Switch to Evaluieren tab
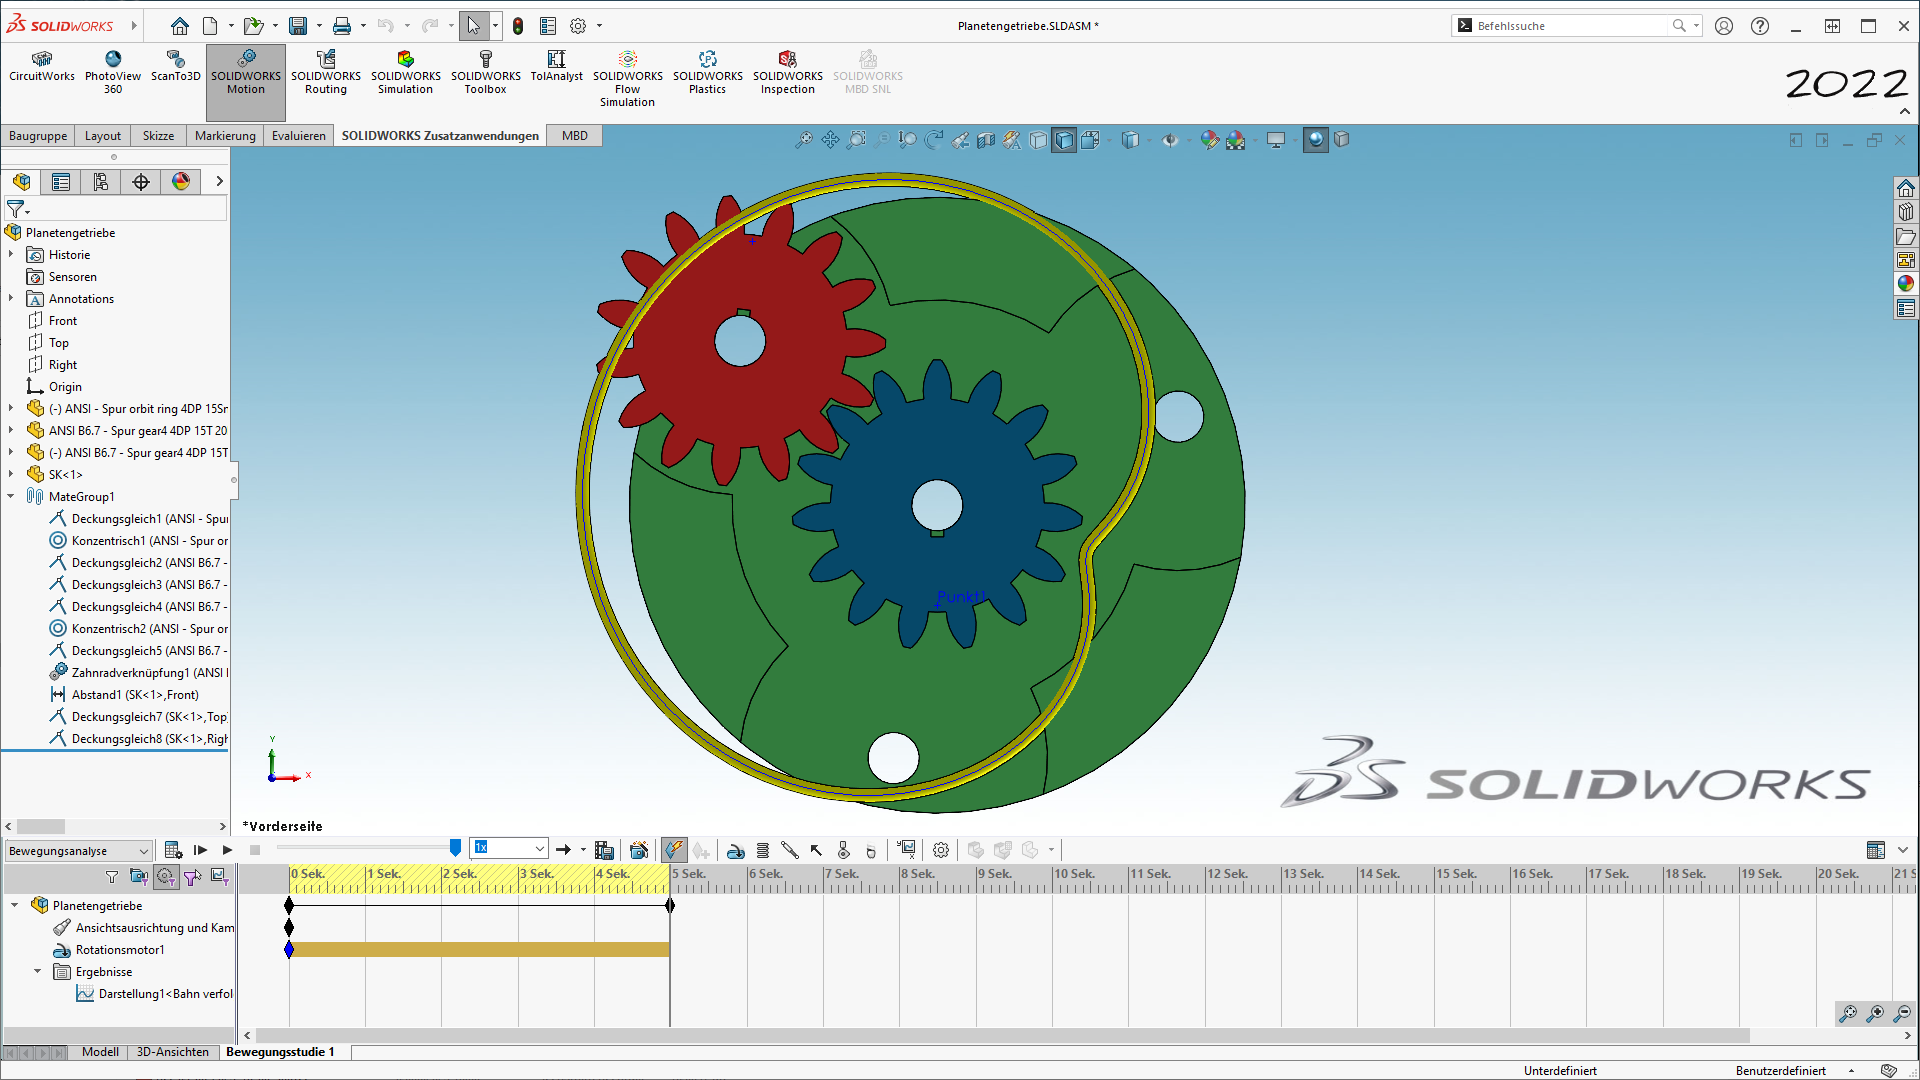1920x1080 pixels. click(x=299, y=136)
